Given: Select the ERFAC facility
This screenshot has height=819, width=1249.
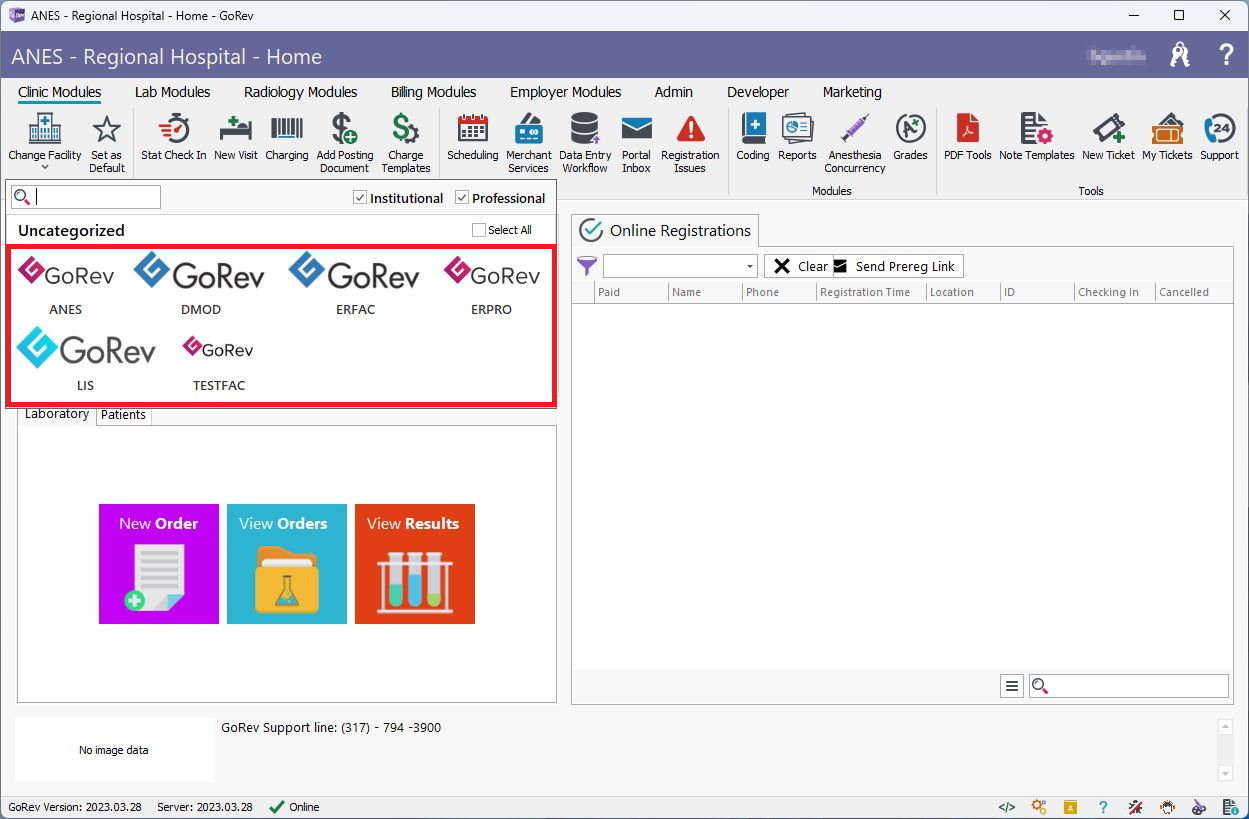Looking at the screenshot, I should [x=355, y=284].
